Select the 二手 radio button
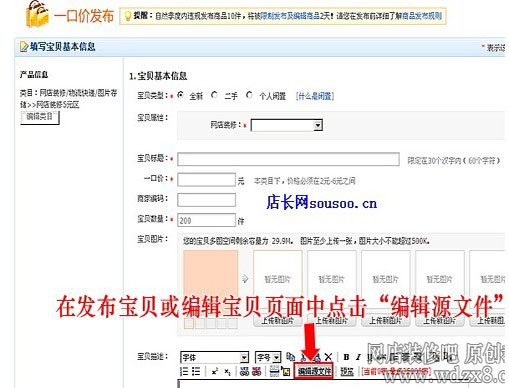This screenshot has height=388, width=509. tap(214, 95)
